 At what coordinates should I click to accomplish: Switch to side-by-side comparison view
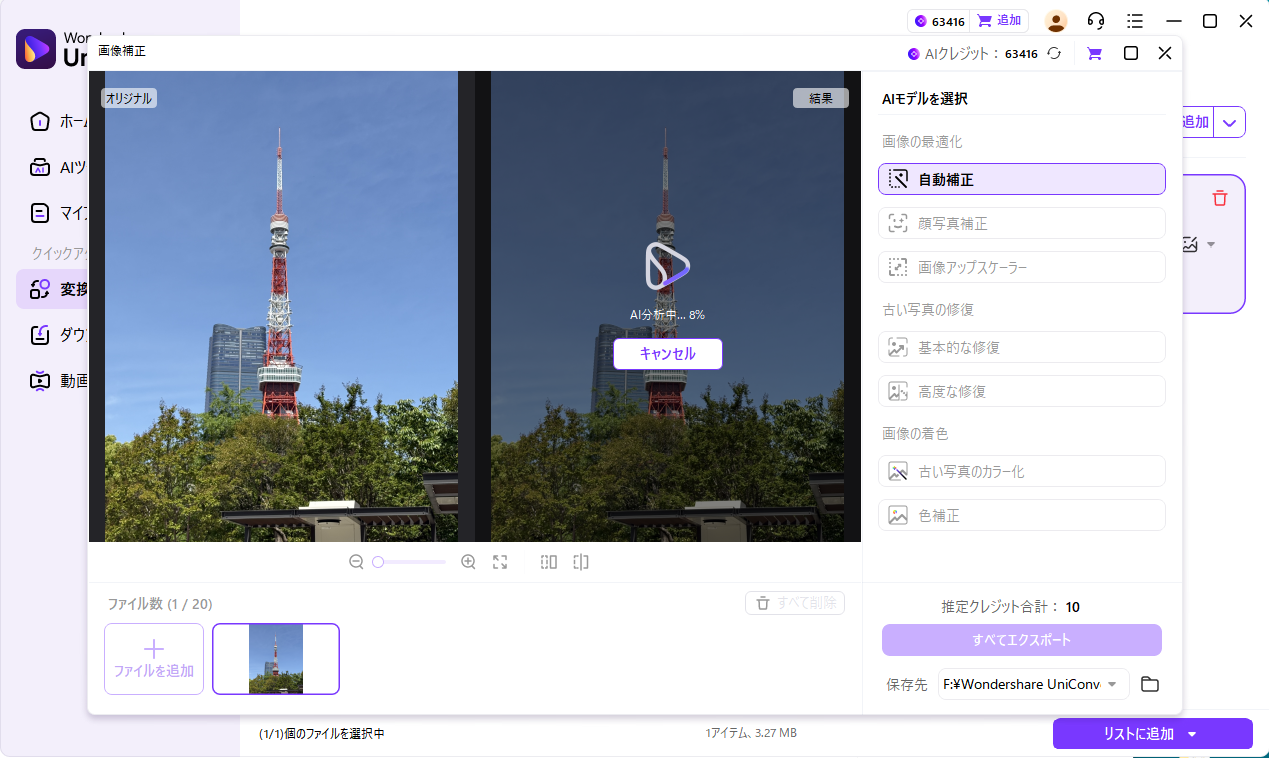click(x=548, y=562)
